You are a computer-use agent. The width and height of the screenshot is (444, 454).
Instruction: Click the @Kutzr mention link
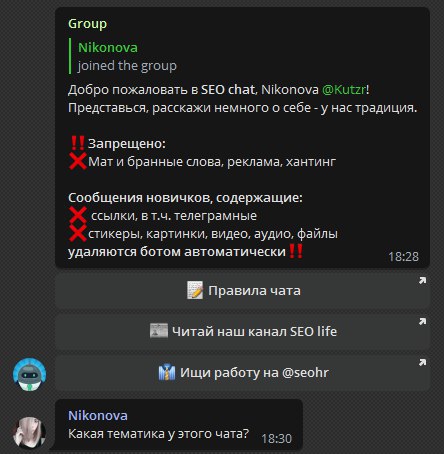[x=344, y=90]
